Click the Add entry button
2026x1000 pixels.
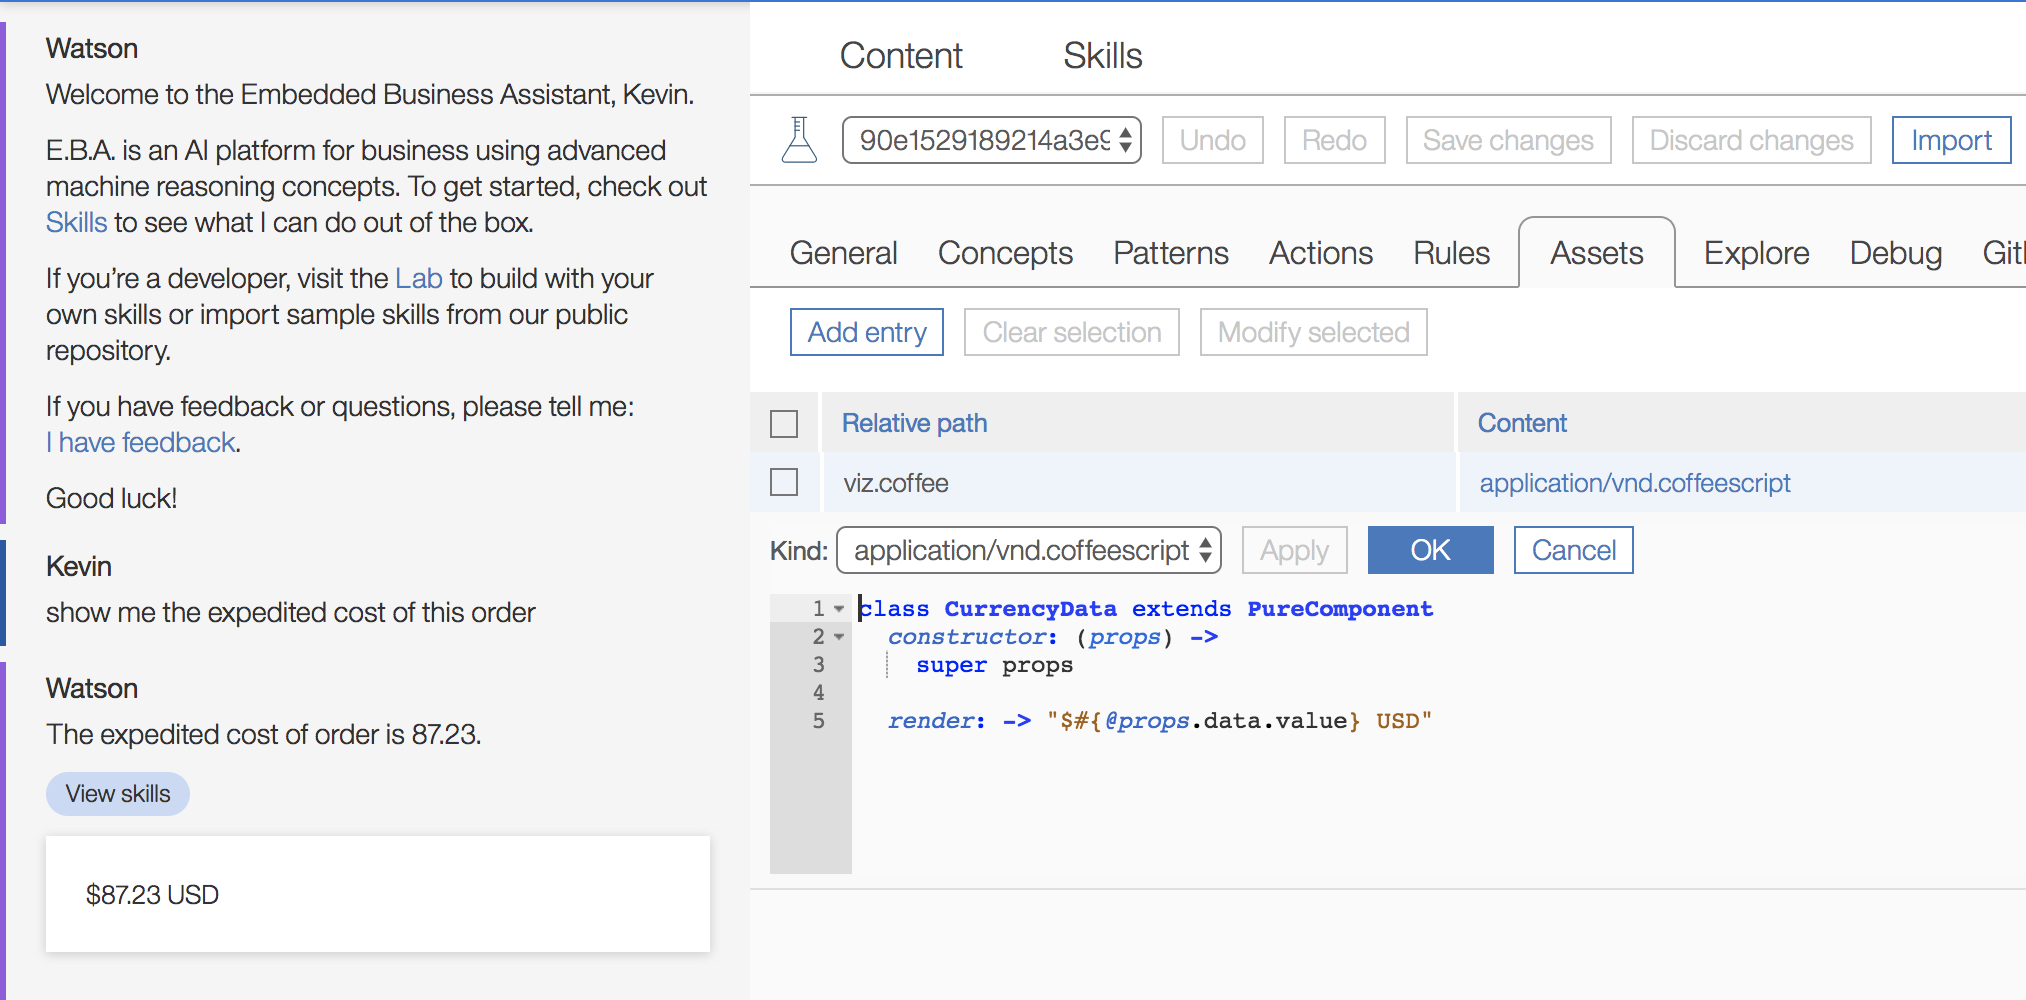(x=867, y=332)
